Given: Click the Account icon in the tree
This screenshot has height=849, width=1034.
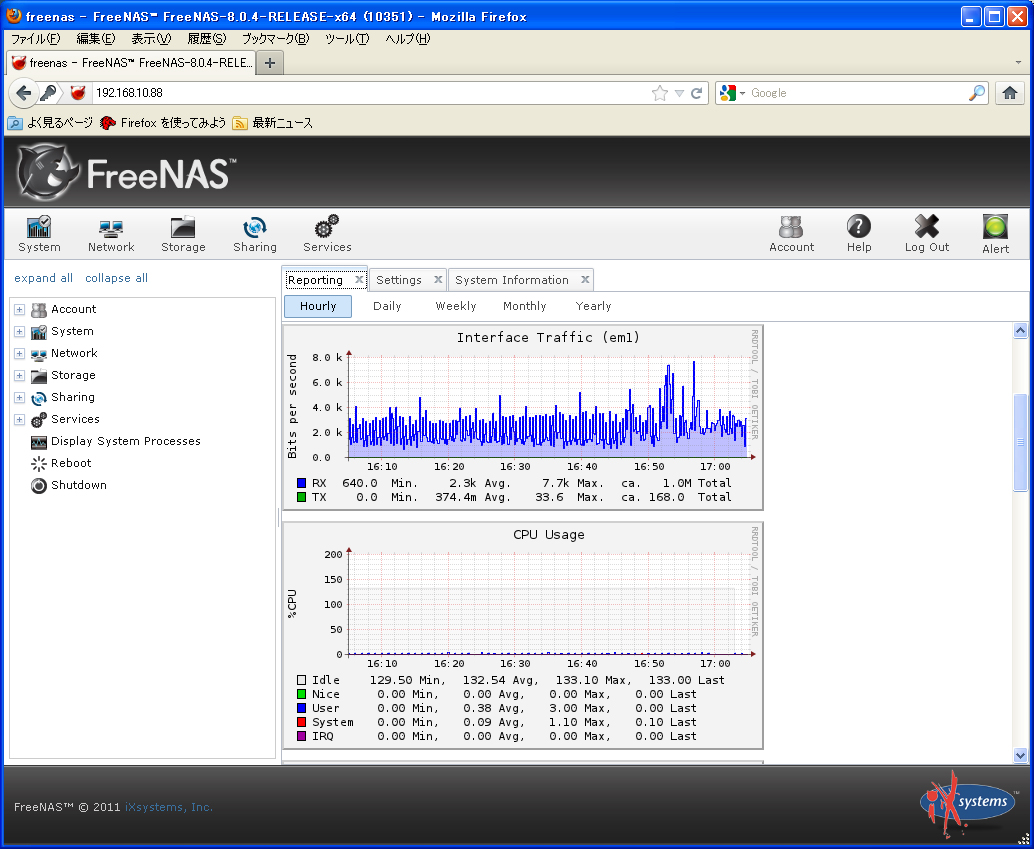Looking at the screenshot, I should coord(39,309).
